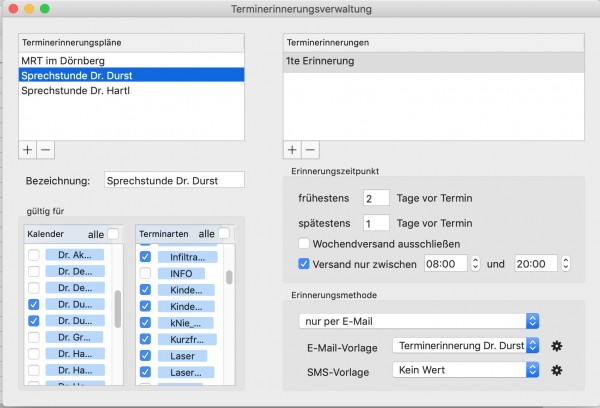Check the INFO Terminart checkbox
600x408 pixels.
pyautogui.click(x=145, y=273)
